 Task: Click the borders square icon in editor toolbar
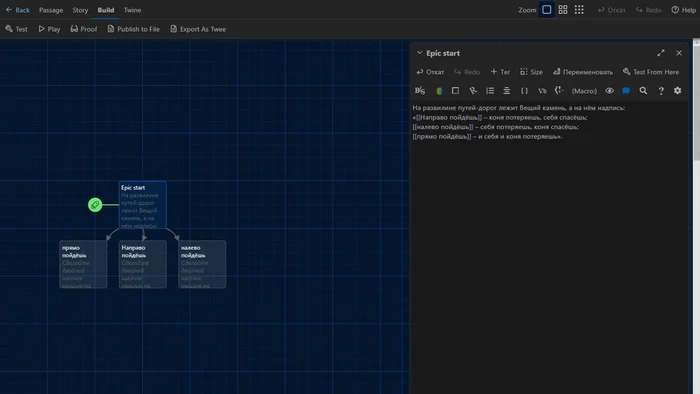pos(455,91)
